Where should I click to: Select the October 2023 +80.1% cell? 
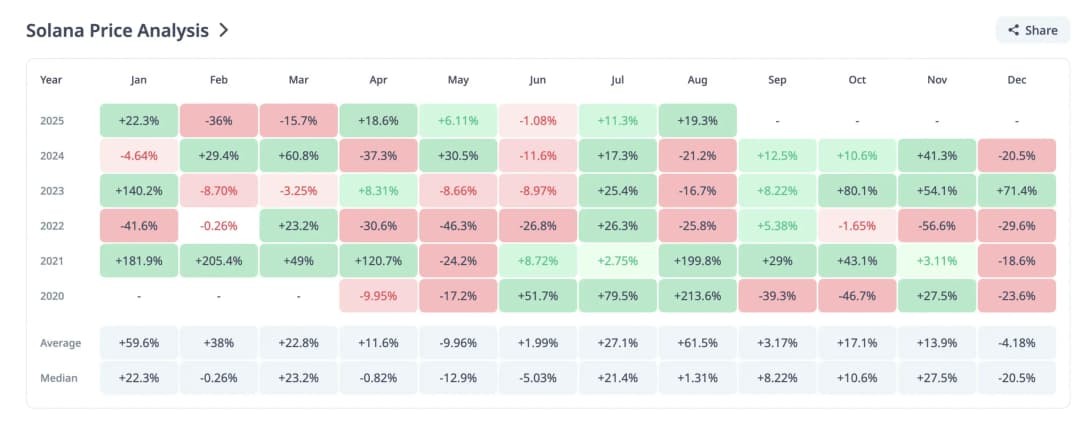pyautogui.click(x=857, y=190)
